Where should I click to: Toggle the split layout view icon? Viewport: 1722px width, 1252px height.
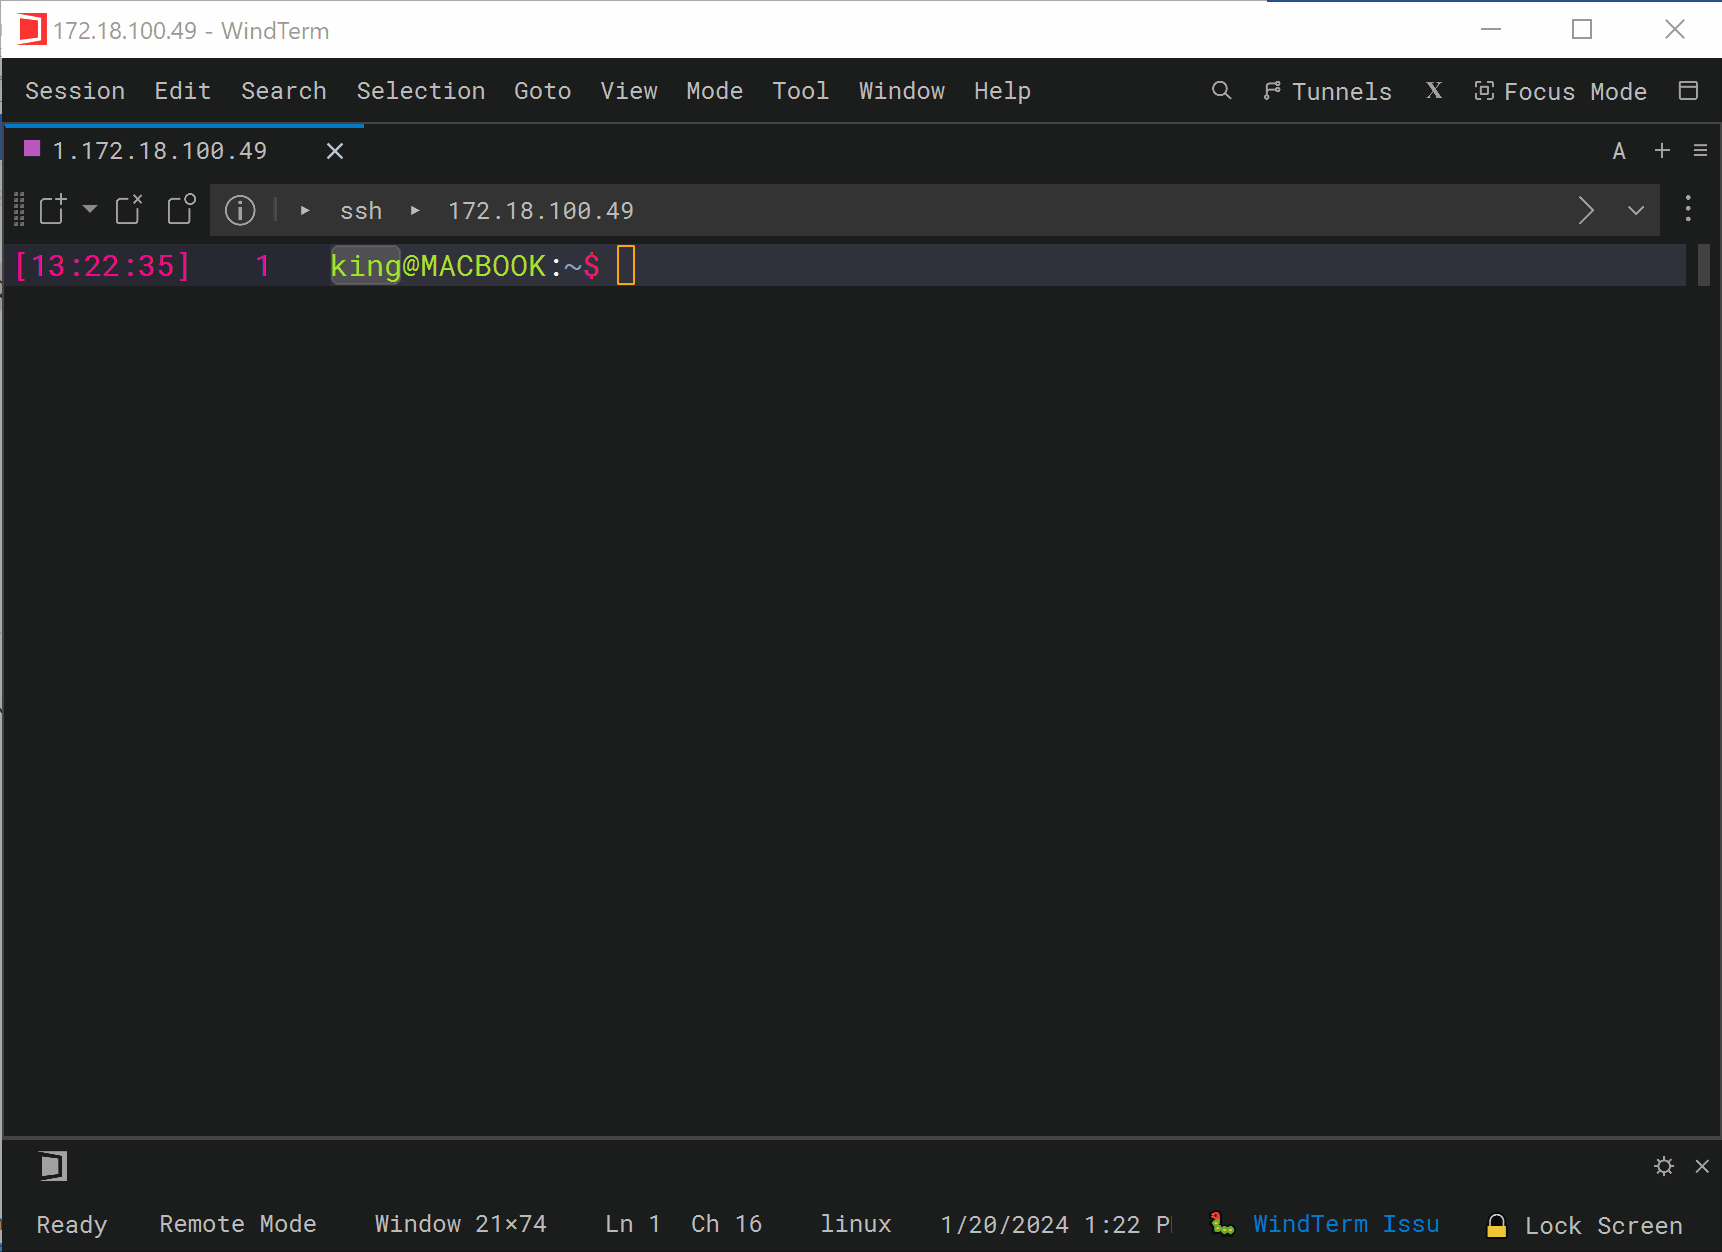(1689, 90)
